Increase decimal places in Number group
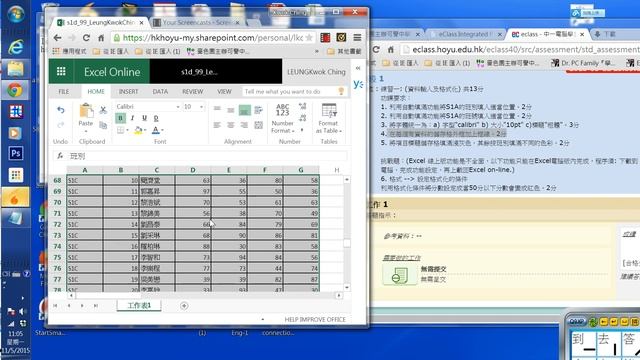Screen dimensions: 640x360 [x=302, y=107]
